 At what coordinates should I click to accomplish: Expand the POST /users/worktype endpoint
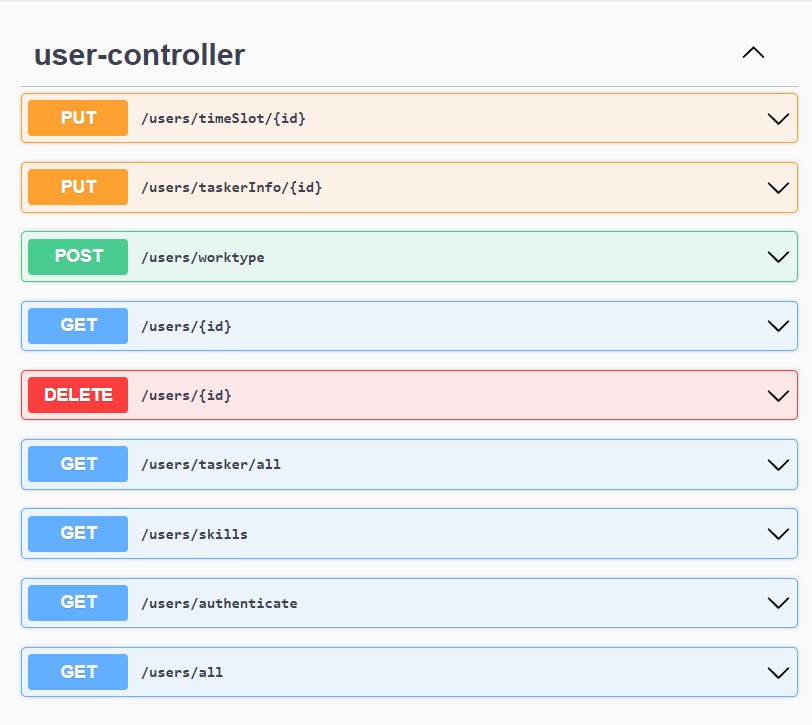(x=778, y=256)
